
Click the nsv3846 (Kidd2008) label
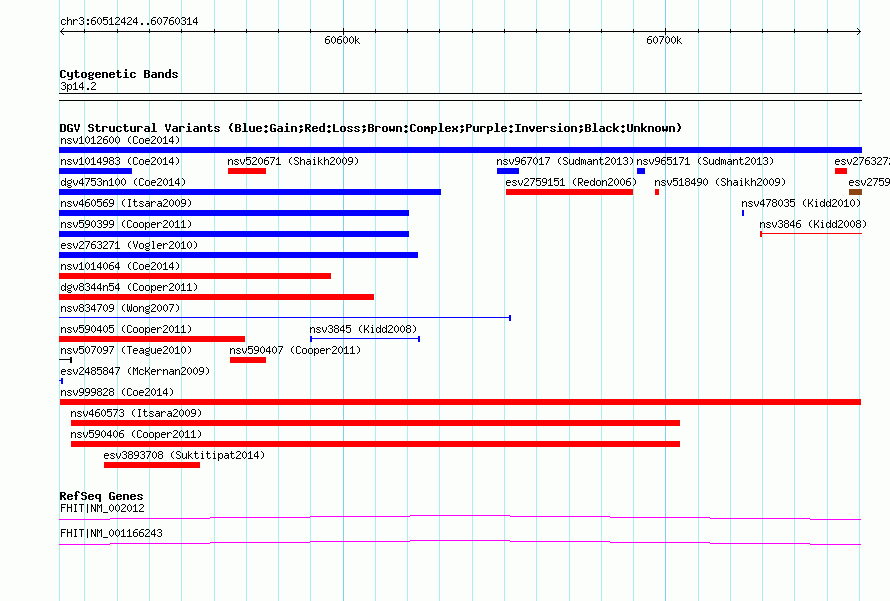tap(813, 224)
